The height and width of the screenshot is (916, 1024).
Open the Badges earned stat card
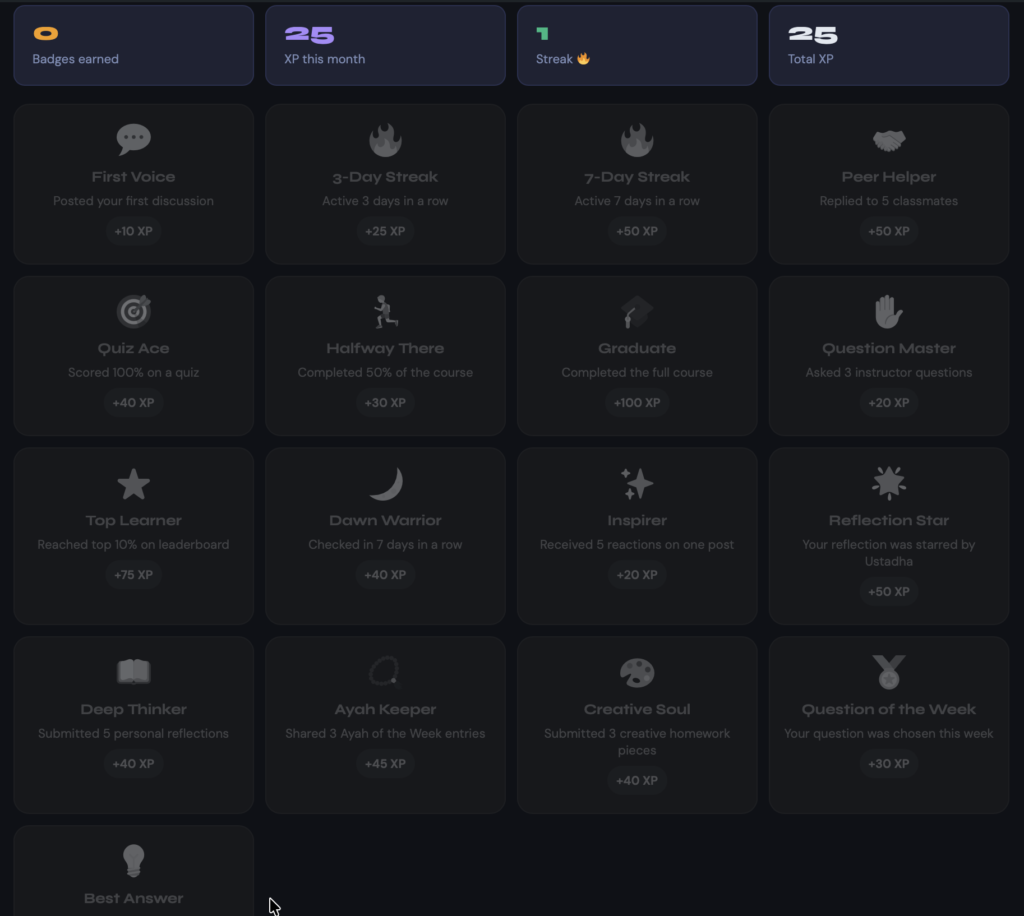[x=133, y=45]
